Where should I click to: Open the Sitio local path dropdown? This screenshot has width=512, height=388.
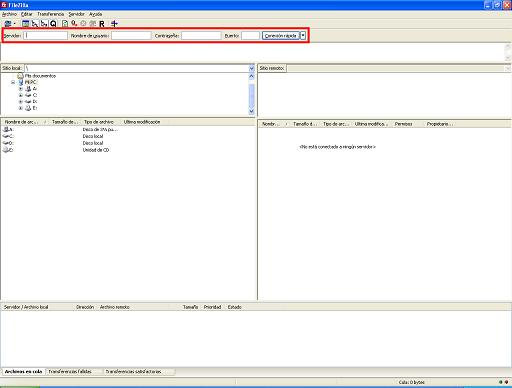[x=252, y=68]
